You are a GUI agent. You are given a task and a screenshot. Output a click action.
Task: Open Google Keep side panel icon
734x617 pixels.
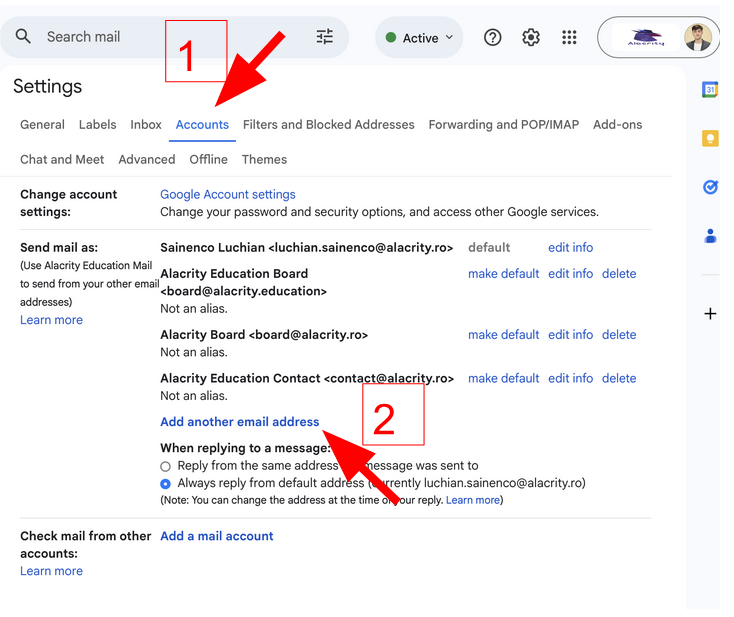click(x=710, y=139)
